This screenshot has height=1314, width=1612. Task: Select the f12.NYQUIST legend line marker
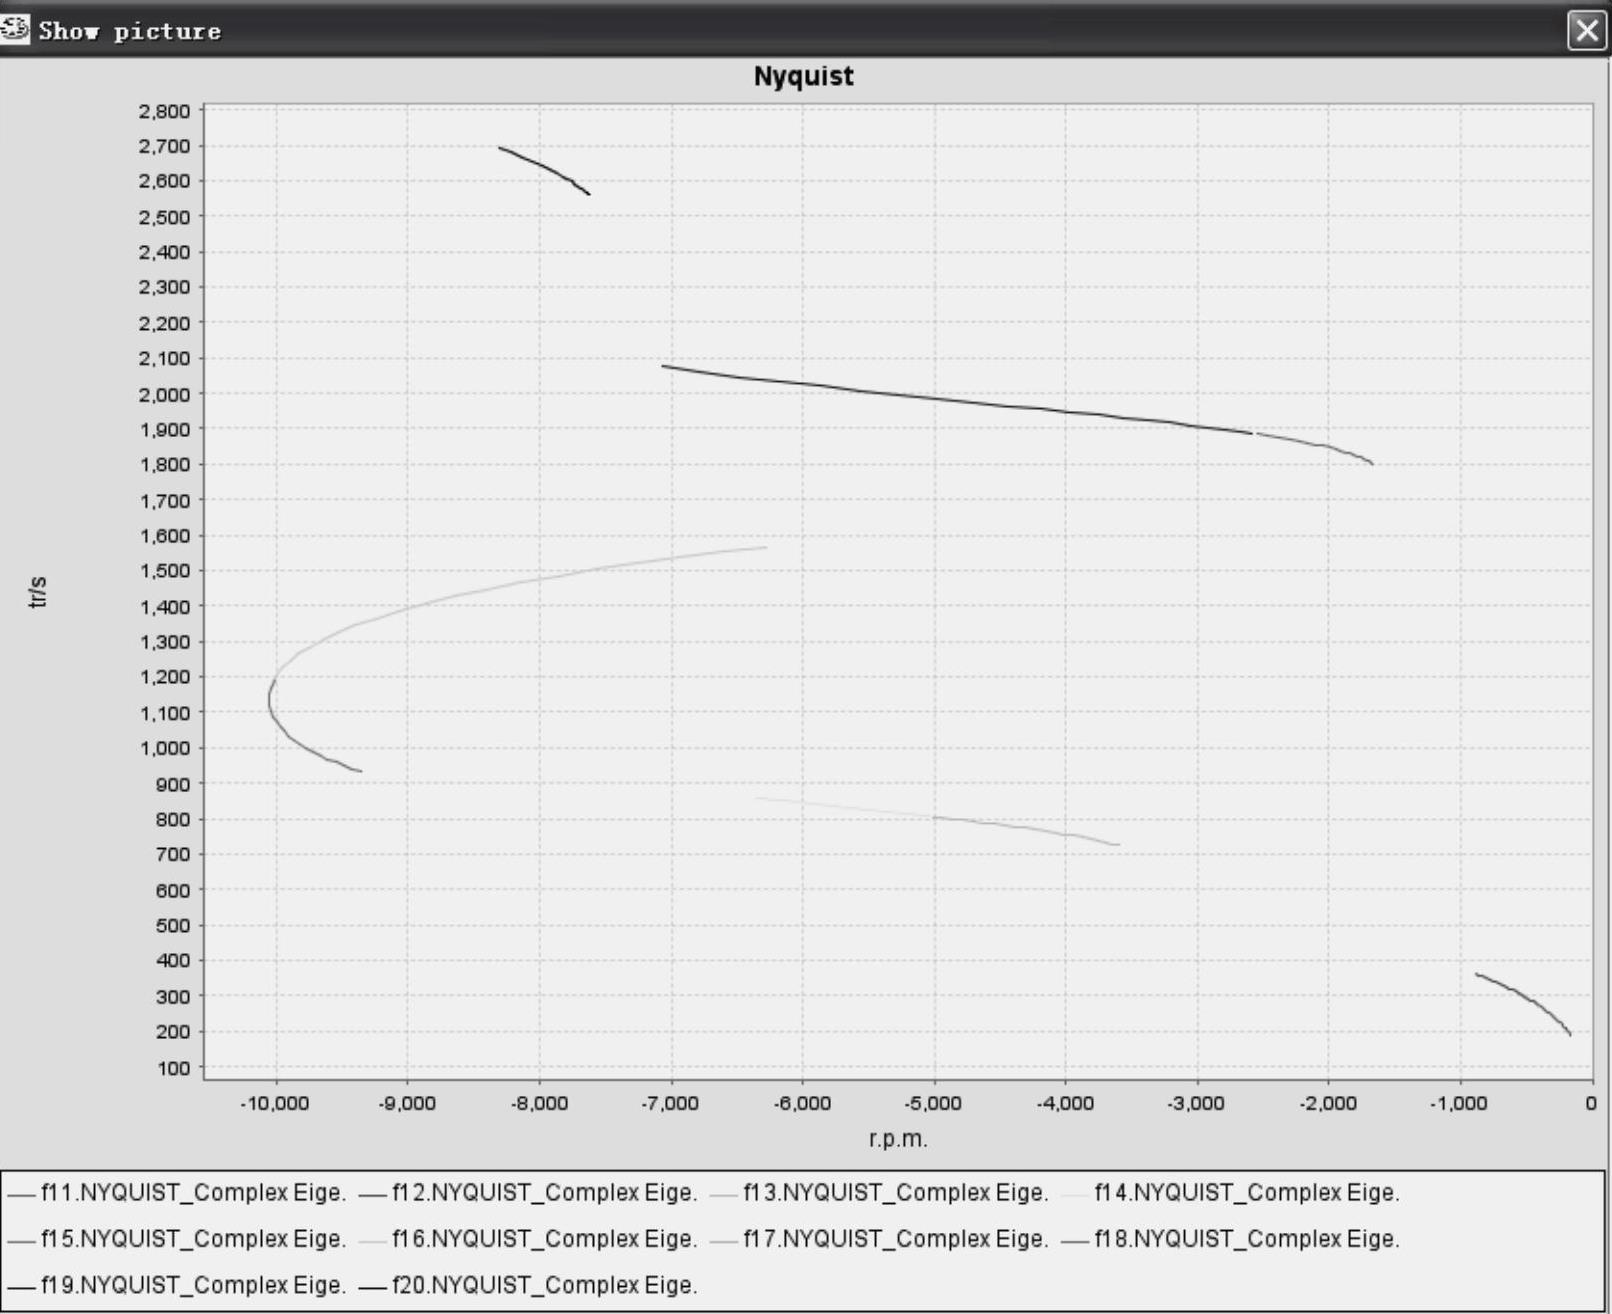click(372, 1194)
